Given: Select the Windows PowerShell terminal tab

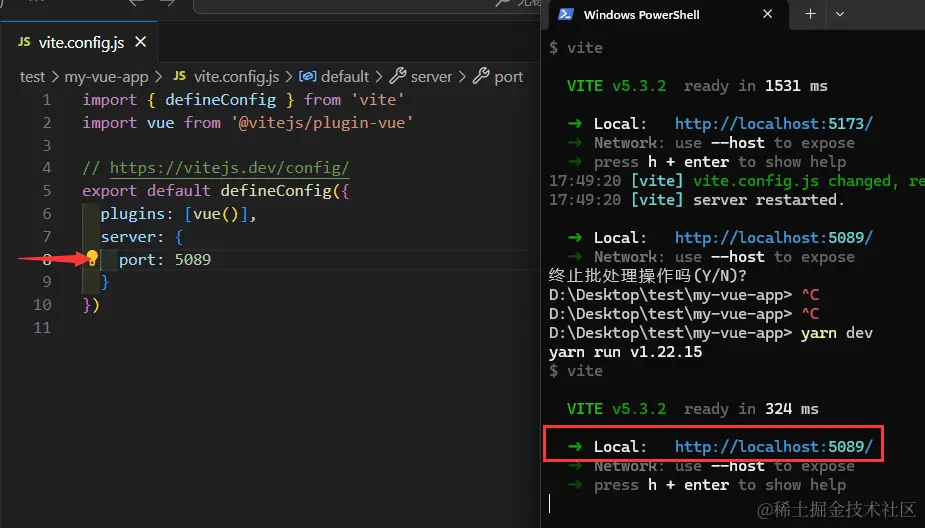Looking at the screenshot, I should (x=669, y=15).
